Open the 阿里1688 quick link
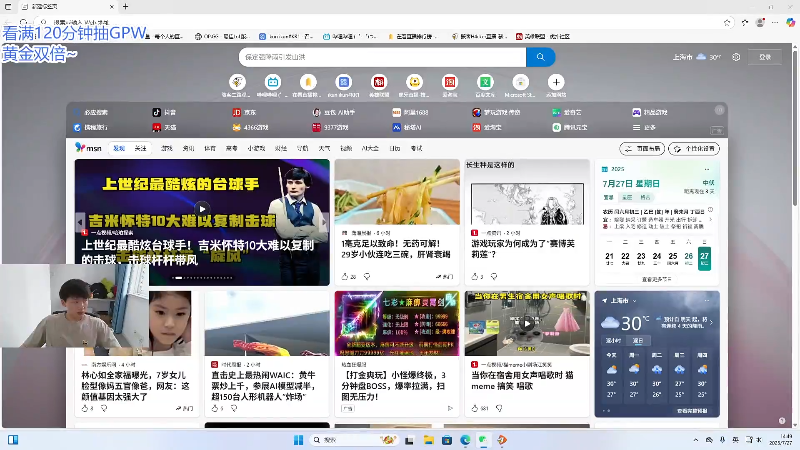800x450 pixels. [x=410, y=112]
